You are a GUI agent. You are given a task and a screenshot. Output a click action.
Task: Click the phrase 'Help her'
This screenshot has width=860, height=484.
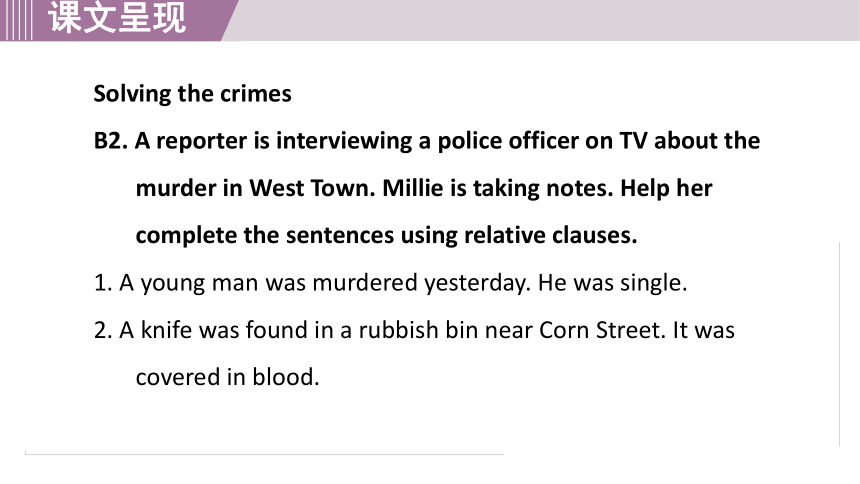[666, 189]
